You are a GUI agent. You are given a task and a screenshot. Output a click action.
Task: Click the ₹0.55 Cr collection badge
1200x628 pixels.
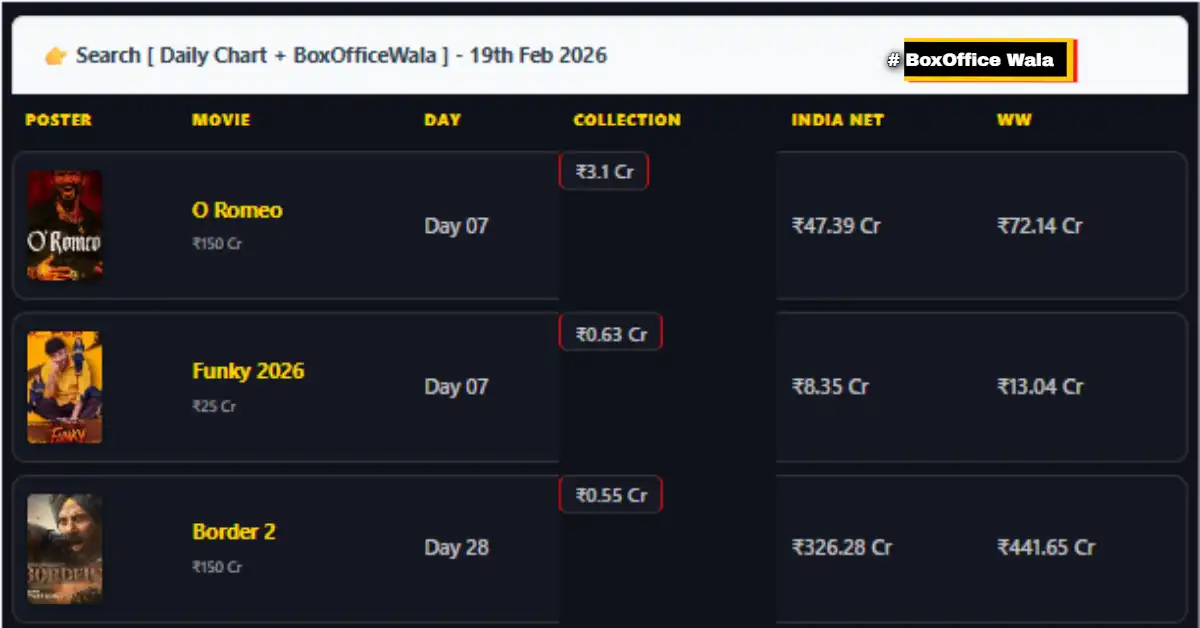610,493
